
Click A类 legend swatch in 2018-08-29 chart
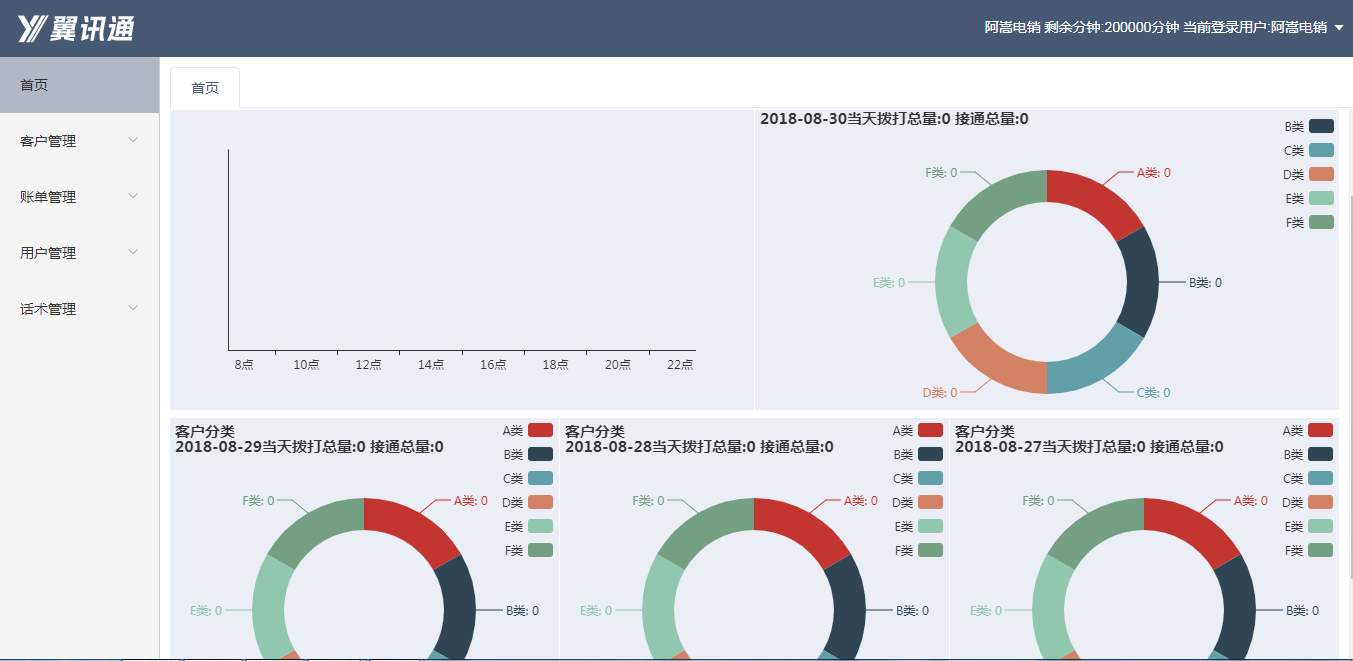coord(540,430)
